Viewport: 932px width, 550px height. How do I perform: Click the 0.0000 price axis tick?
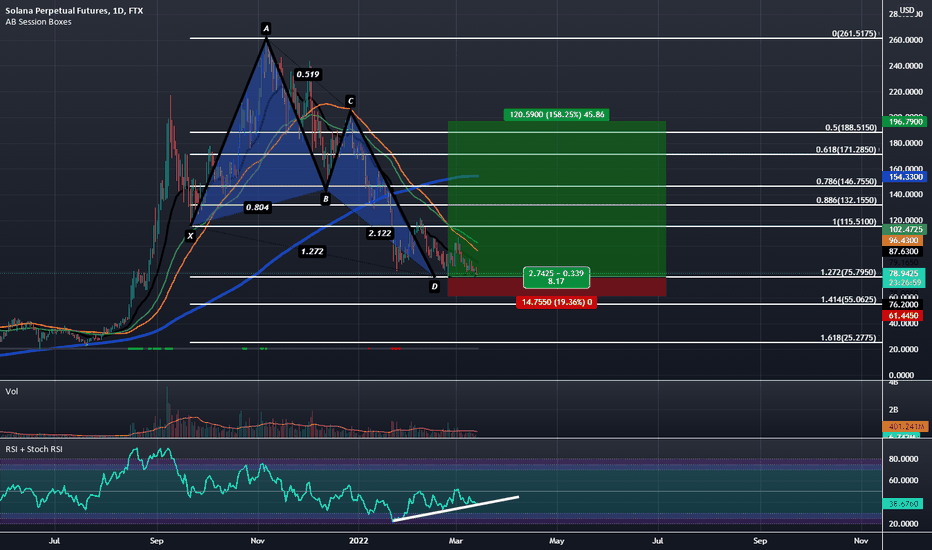901,375
